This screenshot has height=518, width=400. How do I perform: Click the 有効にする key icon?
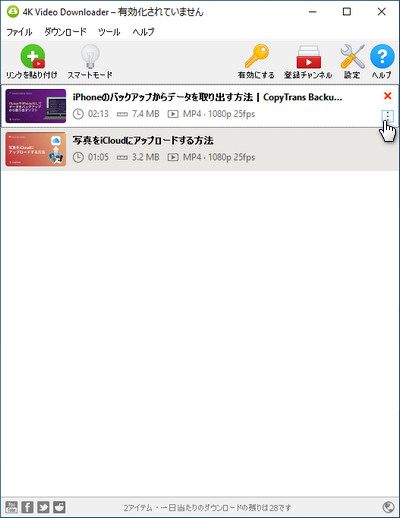pyautogui.click(x=257, y=56)
